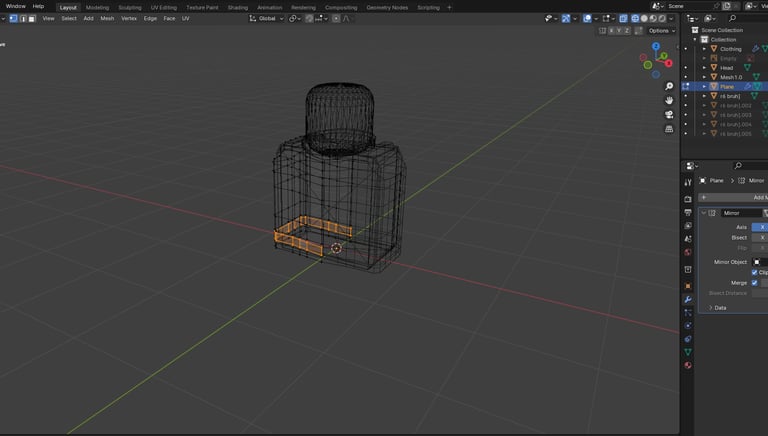Open the Global transform orientation dropdown
The height and width of the screenshot is (436, 768).
[265, 18]
